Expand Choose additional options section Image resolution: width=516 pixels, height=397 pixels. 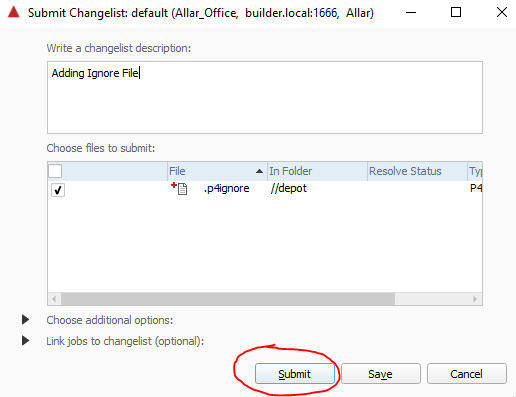[x=25, y=320]
